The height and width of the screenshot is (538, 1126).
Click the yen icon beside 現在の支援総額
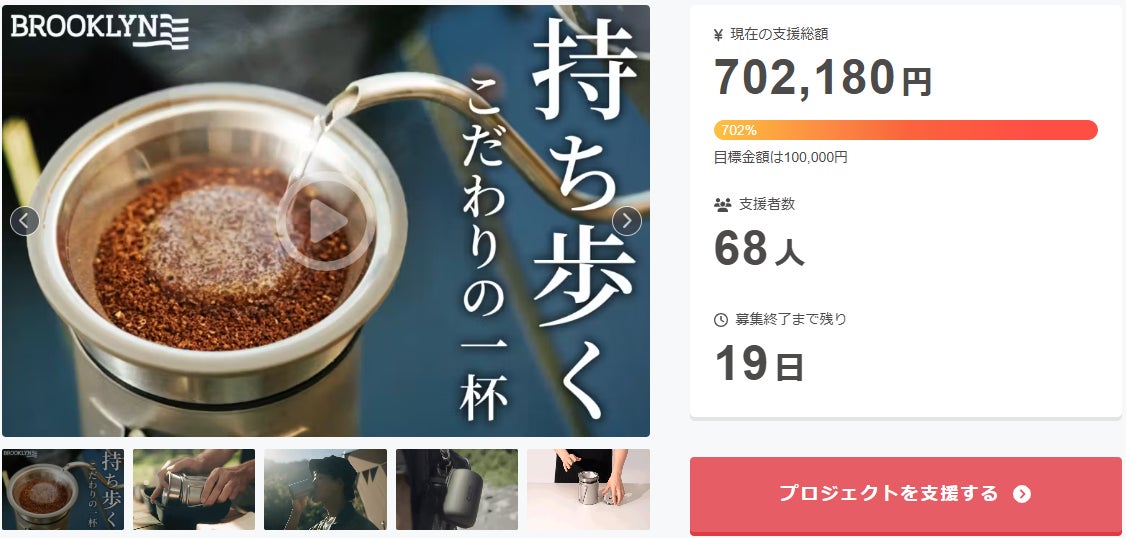(719, 34)
